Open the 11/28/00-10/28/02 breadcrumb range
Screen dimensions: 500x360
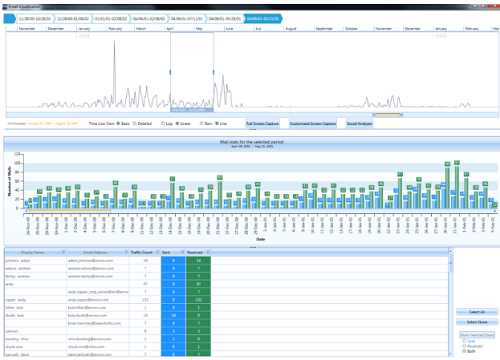pos(35,19)
